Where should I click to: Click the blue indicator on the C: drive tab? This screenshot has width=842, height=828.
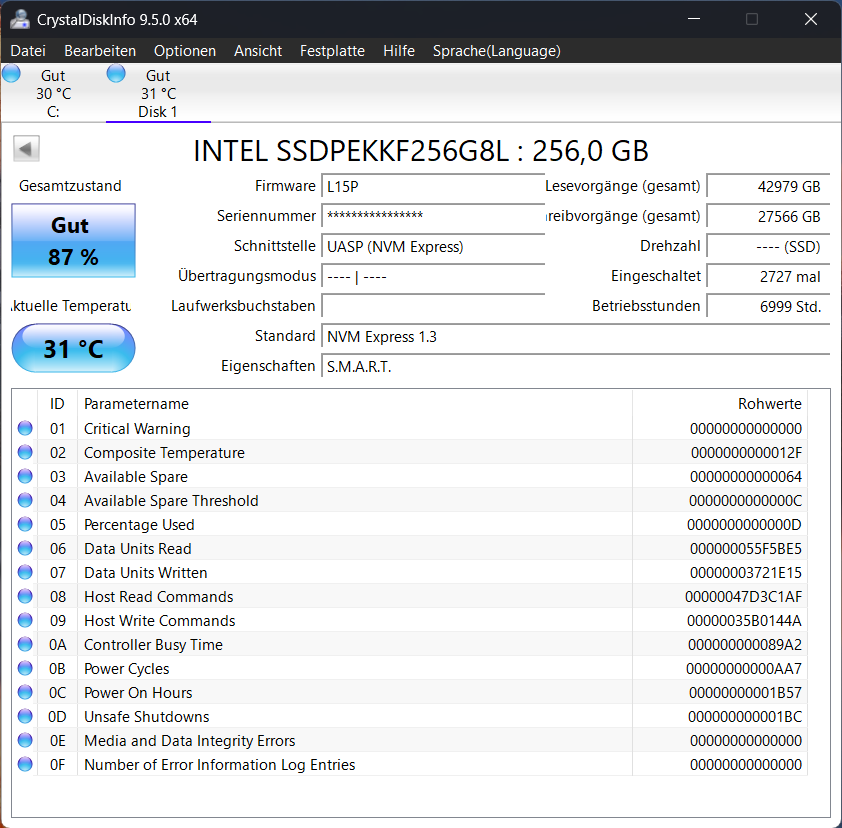pyautogui.click(x=11, y=72)
